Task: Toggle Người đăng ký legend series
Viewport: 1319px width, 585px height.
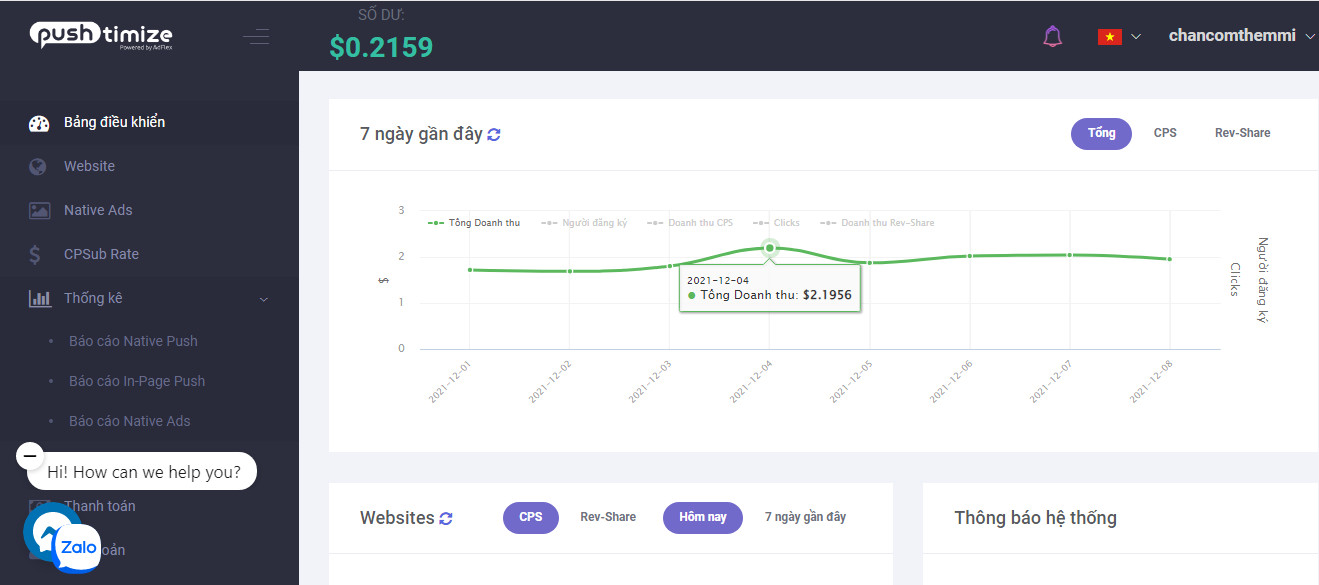Action: click(x=584, y=223)
